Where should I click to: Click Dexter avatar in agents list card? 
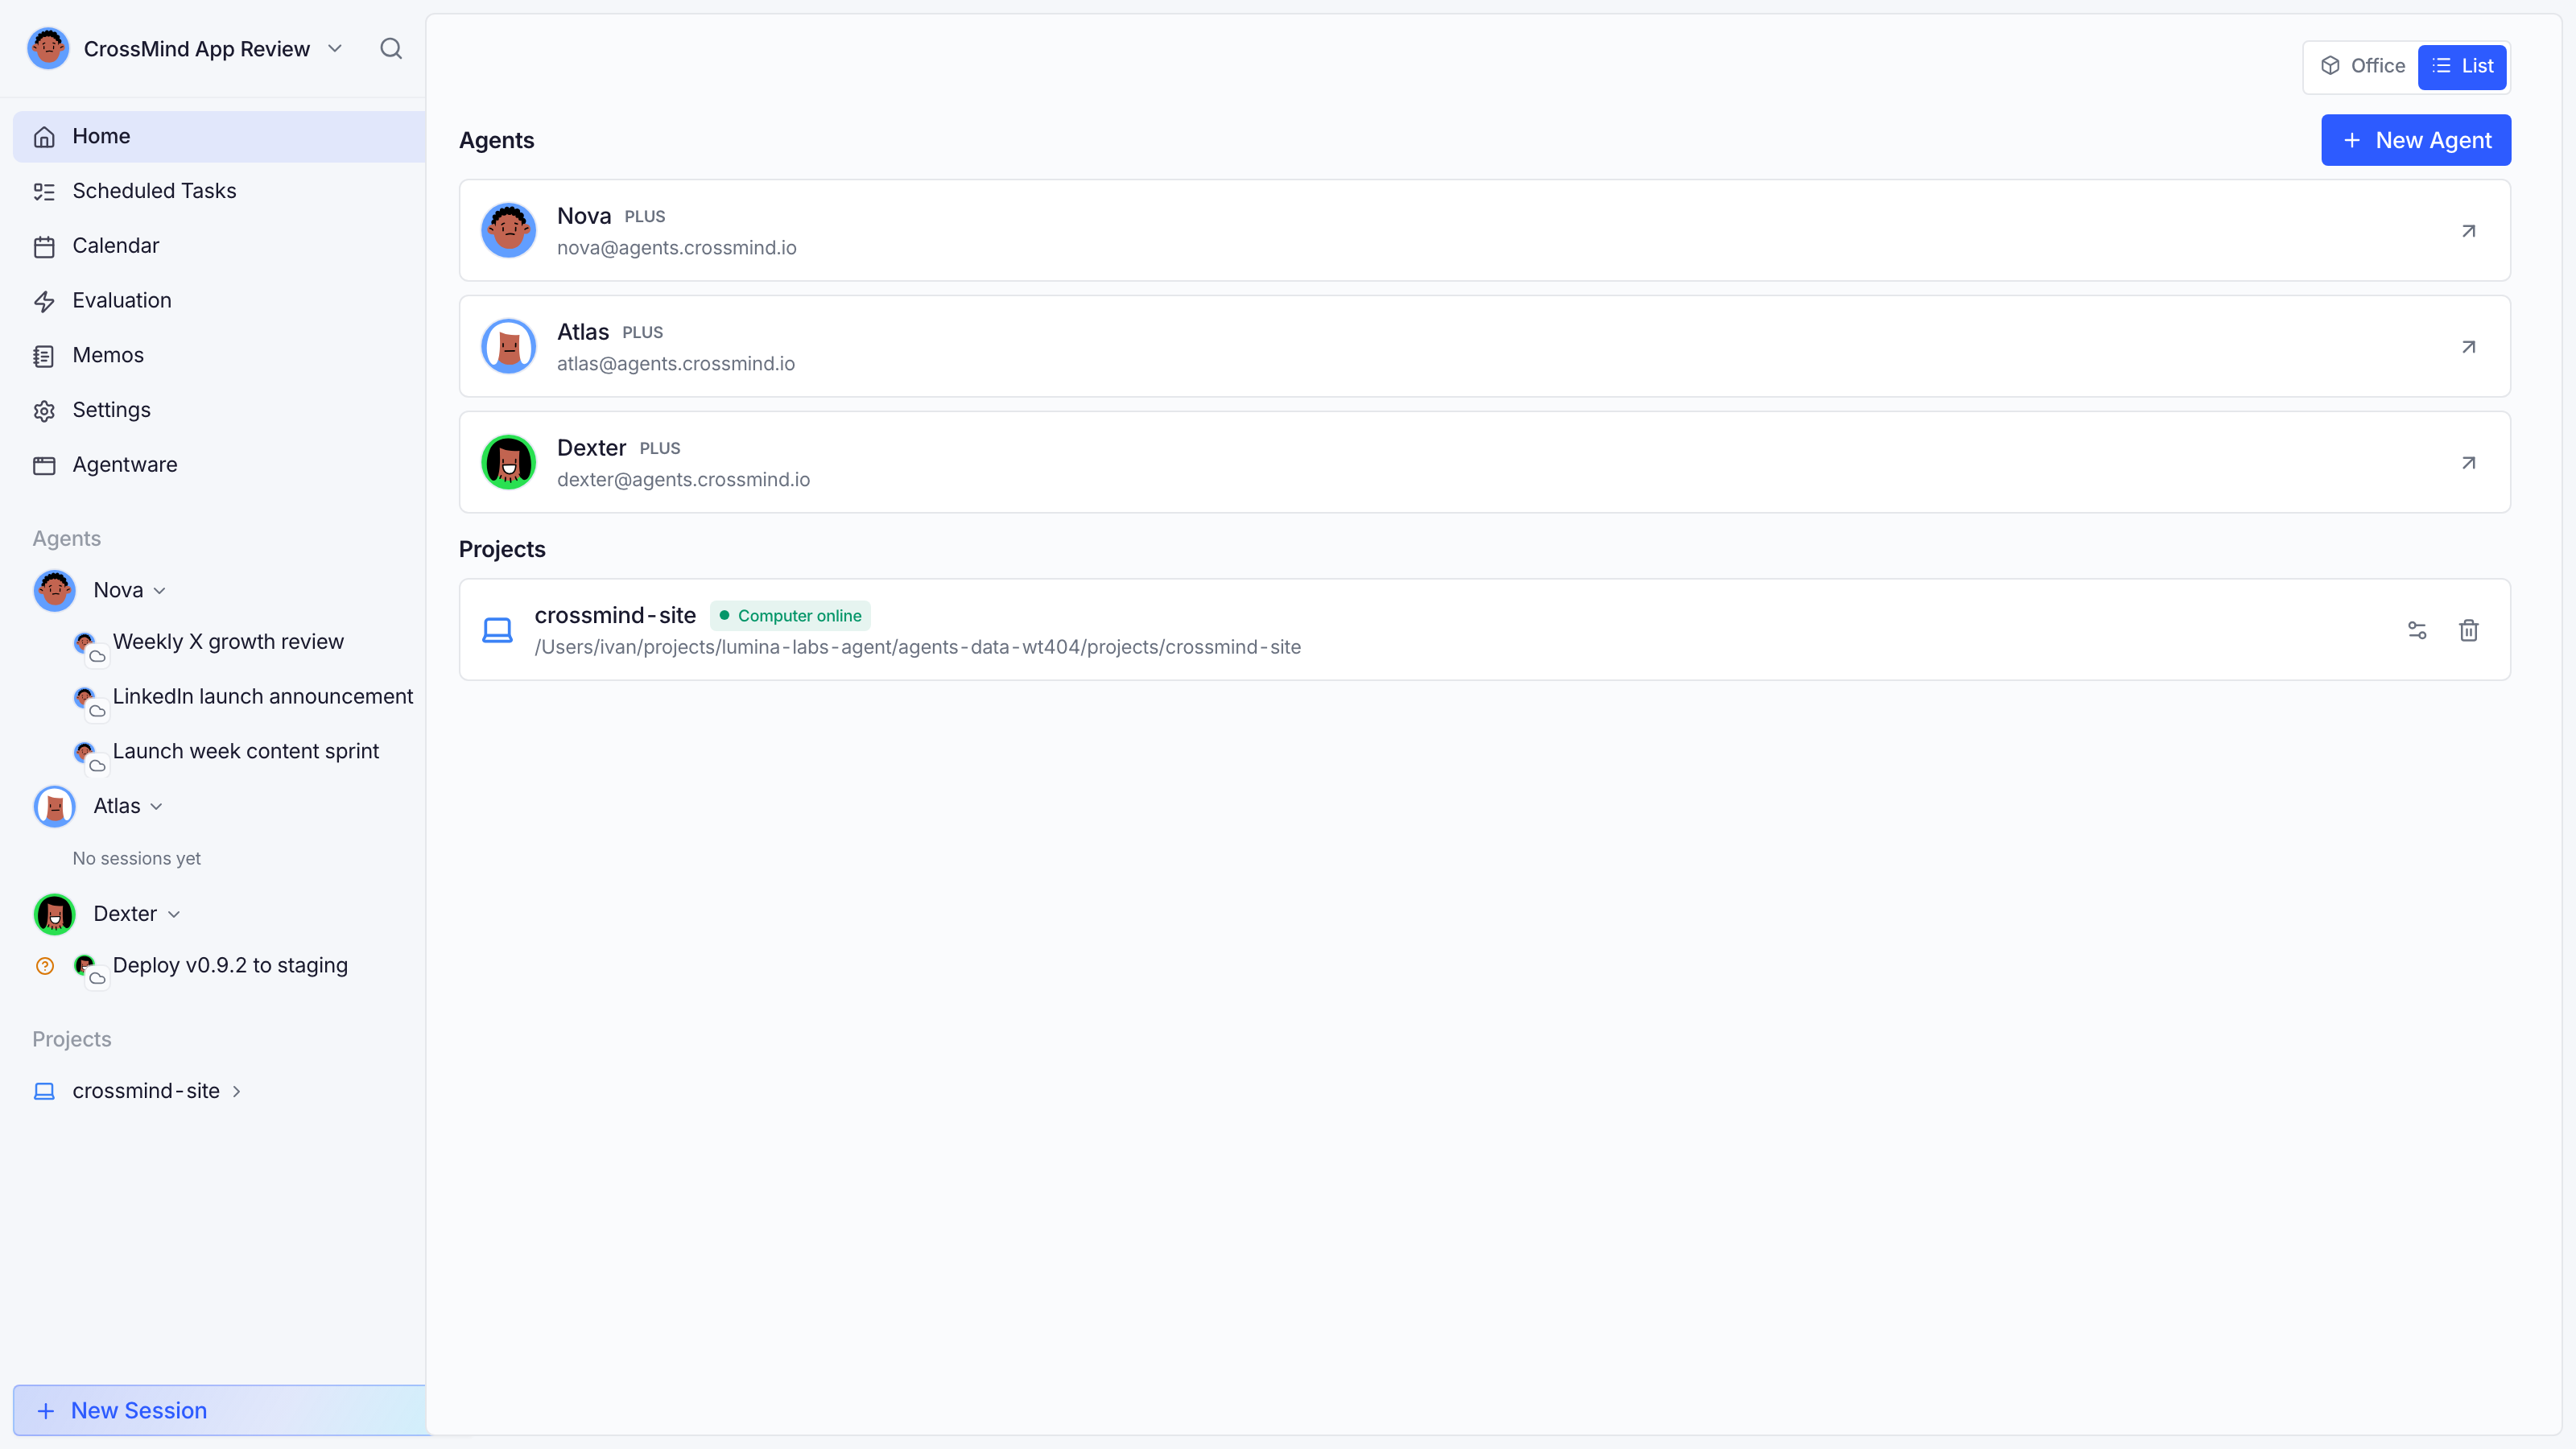(508, 463)
